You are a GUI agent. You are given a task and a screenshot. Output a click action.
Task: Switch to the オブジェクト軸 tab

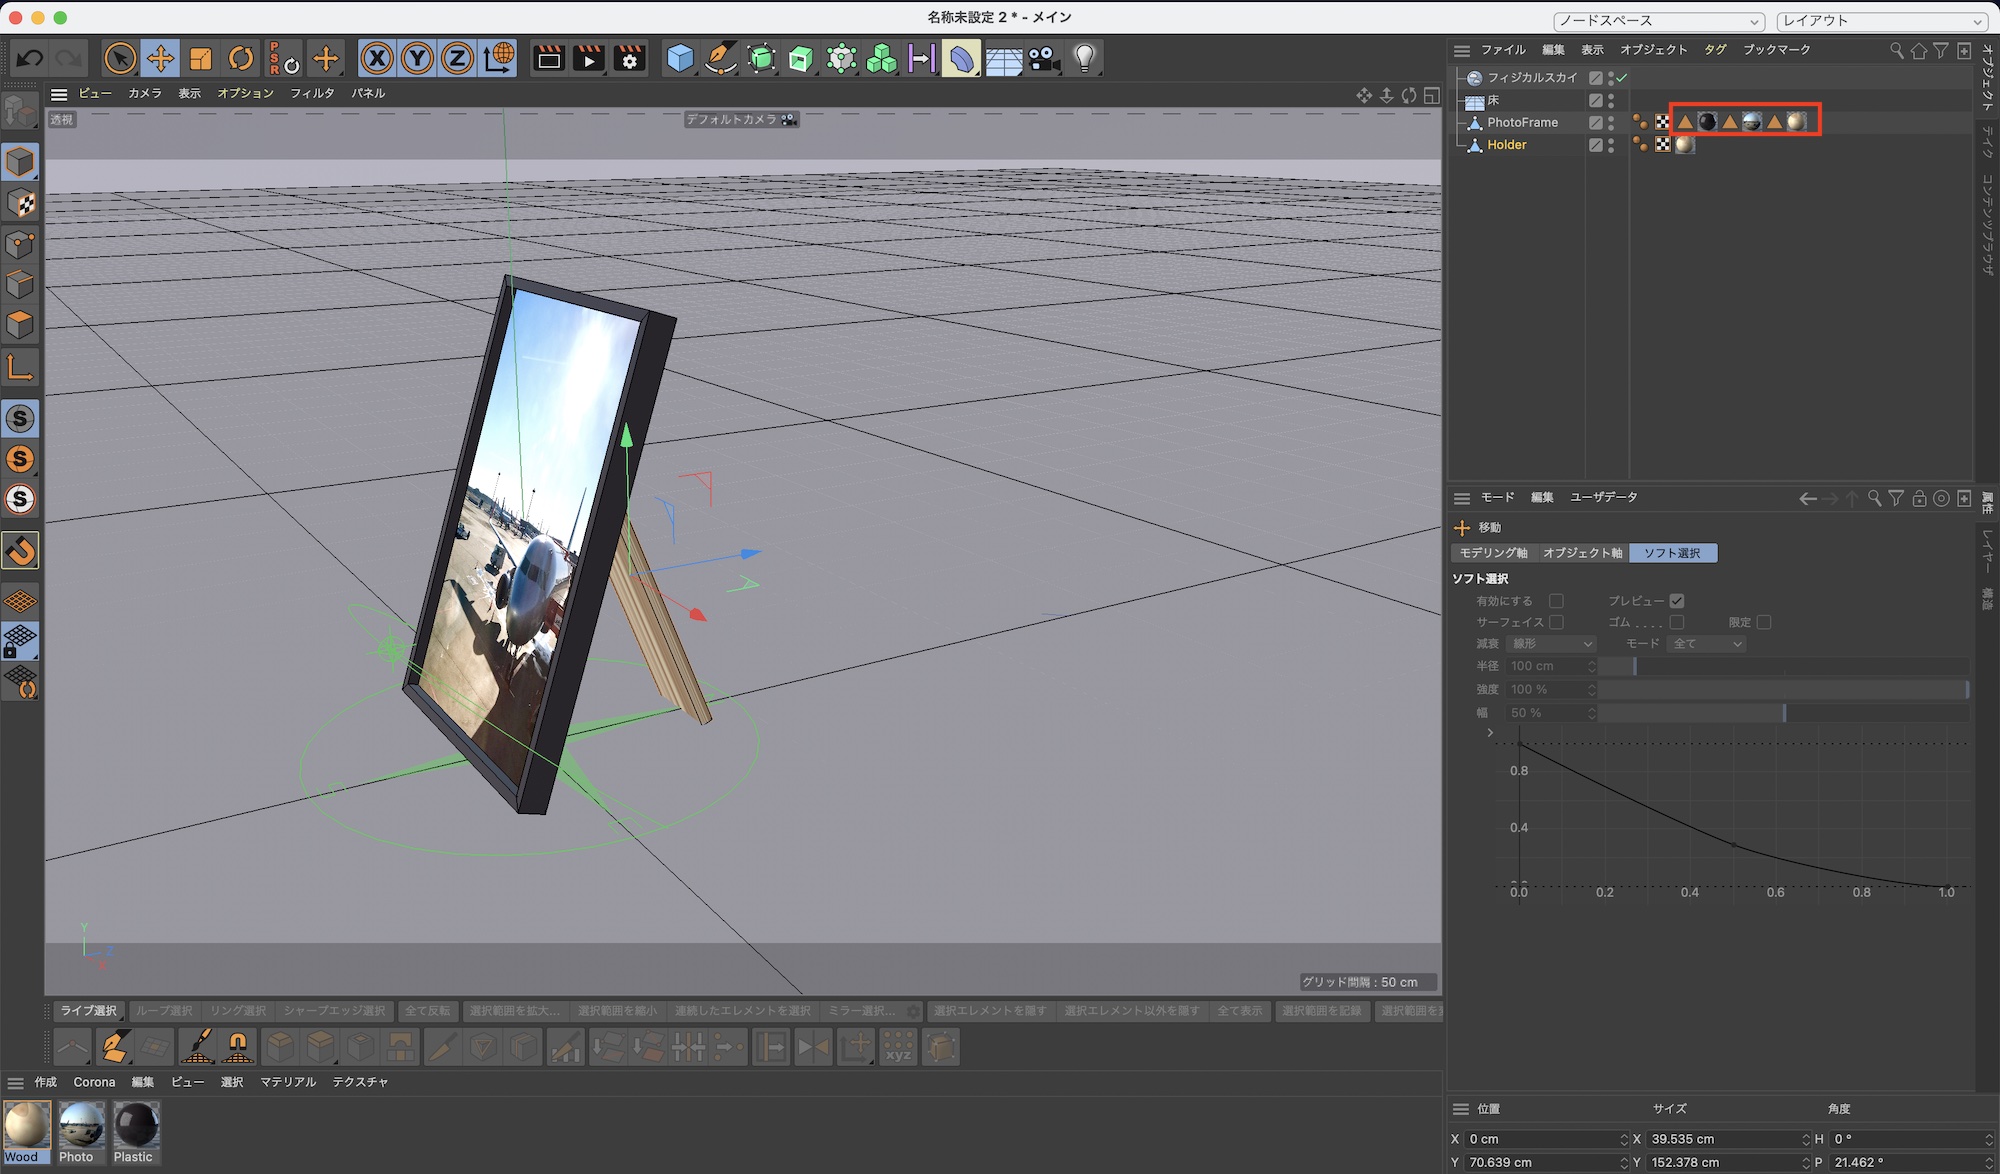(x=1582, y=553)
